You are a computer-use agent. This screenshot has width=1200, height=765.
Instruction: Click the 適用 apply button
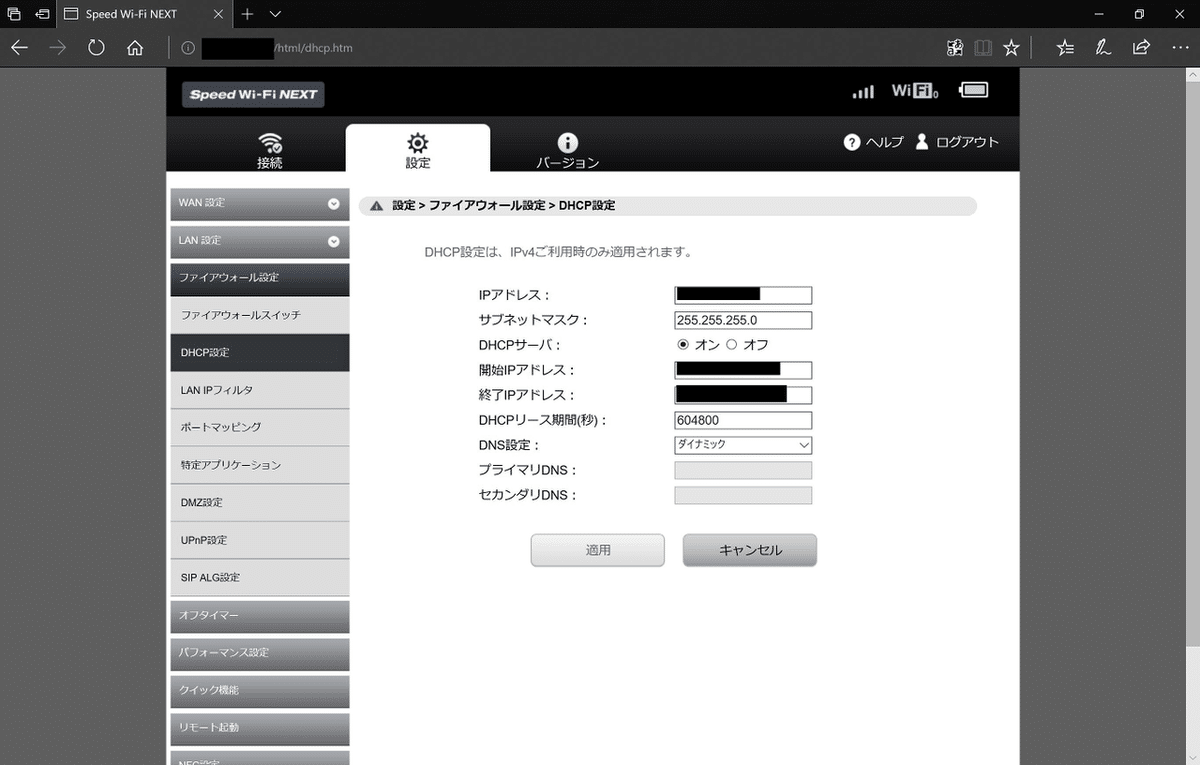598,550
